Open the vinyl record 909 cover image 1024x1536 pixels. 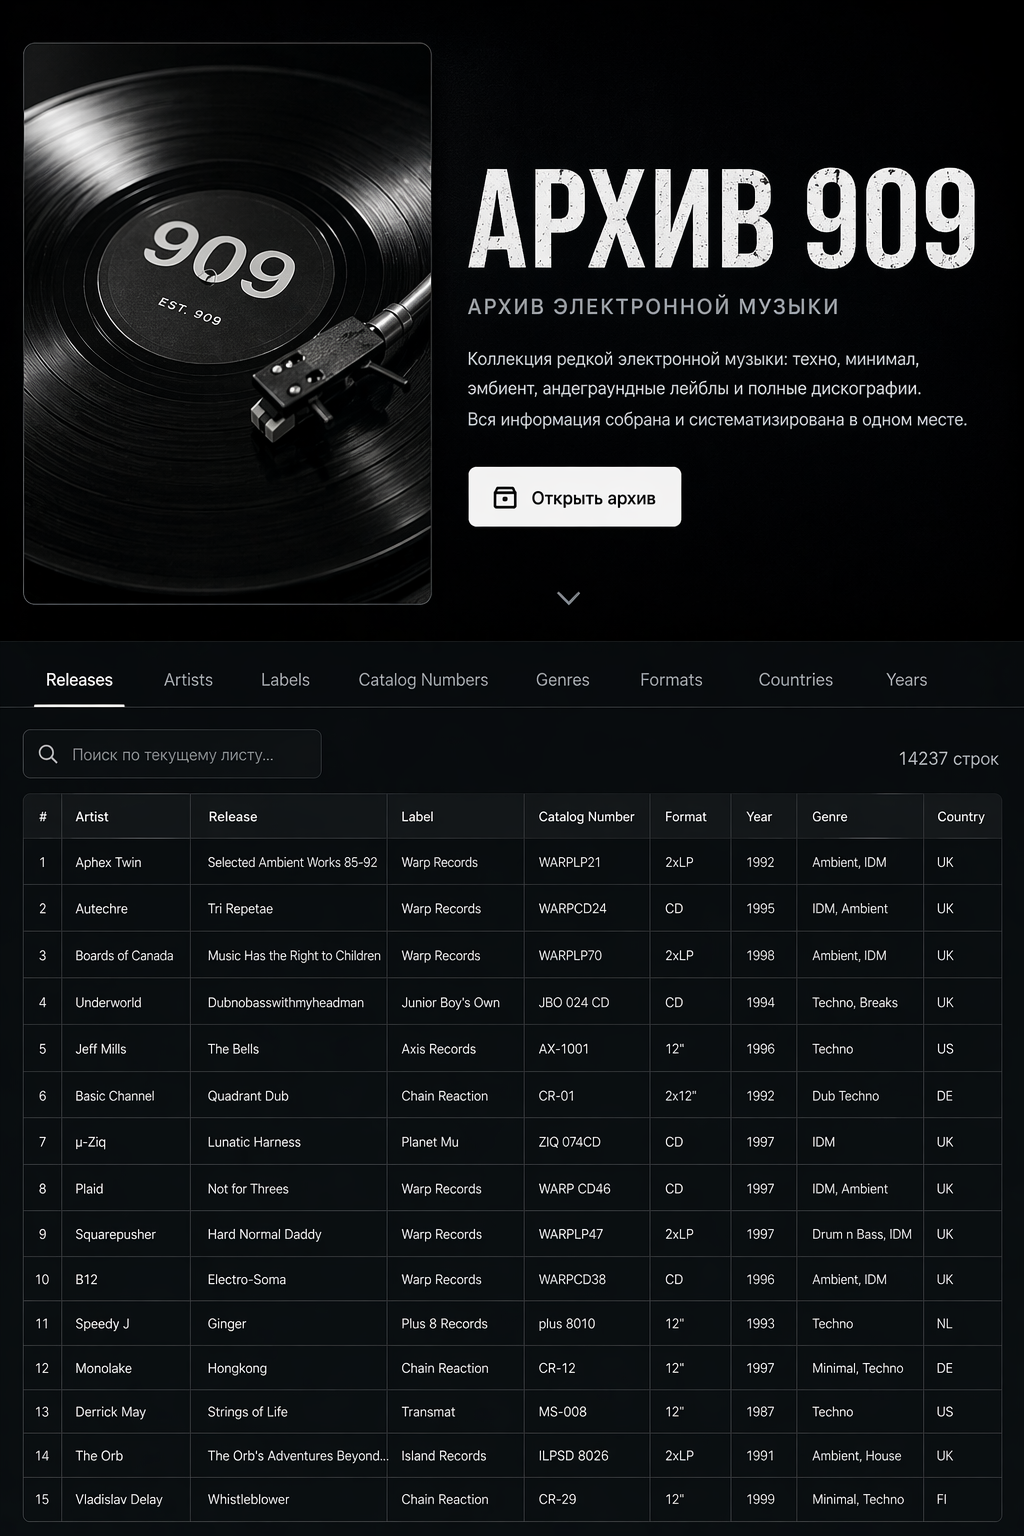pyautogui.click(x=227, y=323)
